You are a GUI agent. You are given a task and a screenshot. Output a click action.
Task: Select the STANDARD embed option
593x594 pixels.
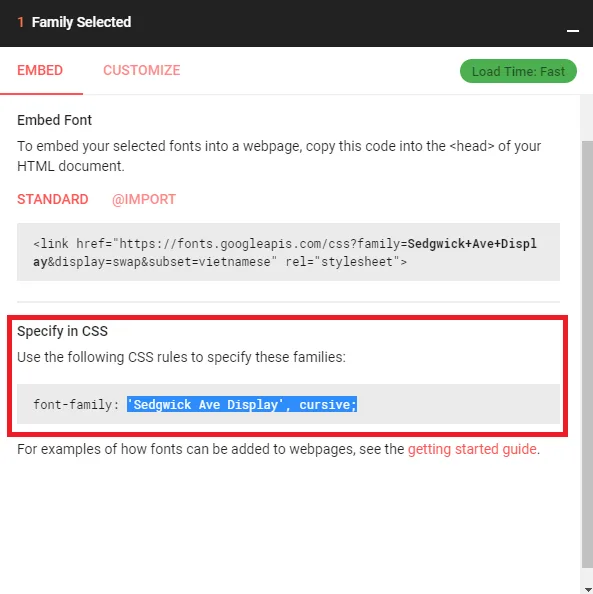coord(53,199)
